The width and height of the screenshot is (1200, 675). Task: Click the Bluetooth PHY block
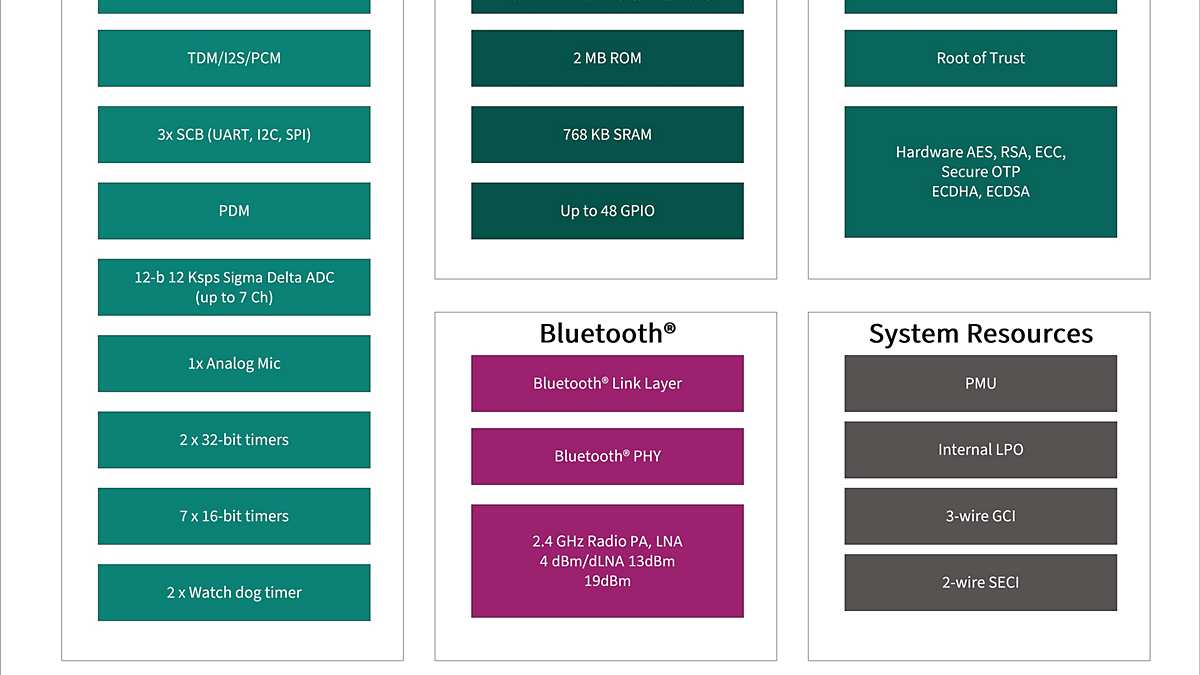607,456
